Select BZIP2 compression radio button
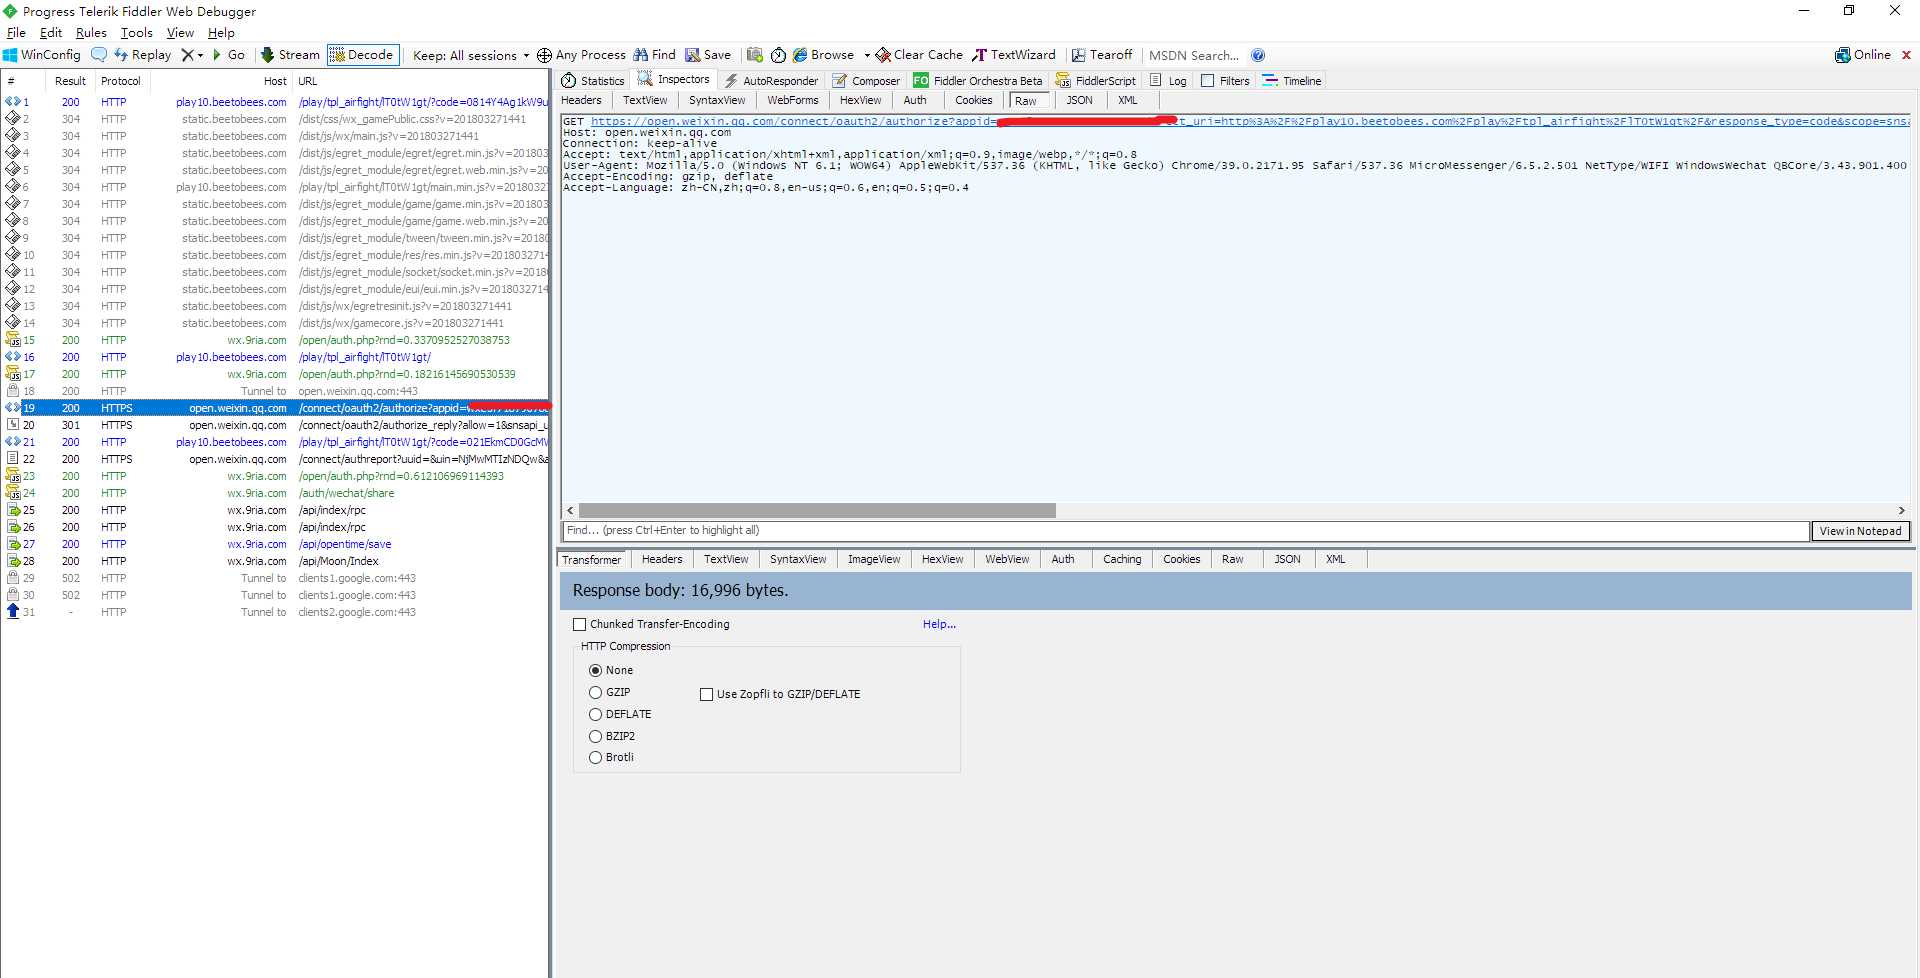This screenshot has width=1920, height=978. coord(595,736)
